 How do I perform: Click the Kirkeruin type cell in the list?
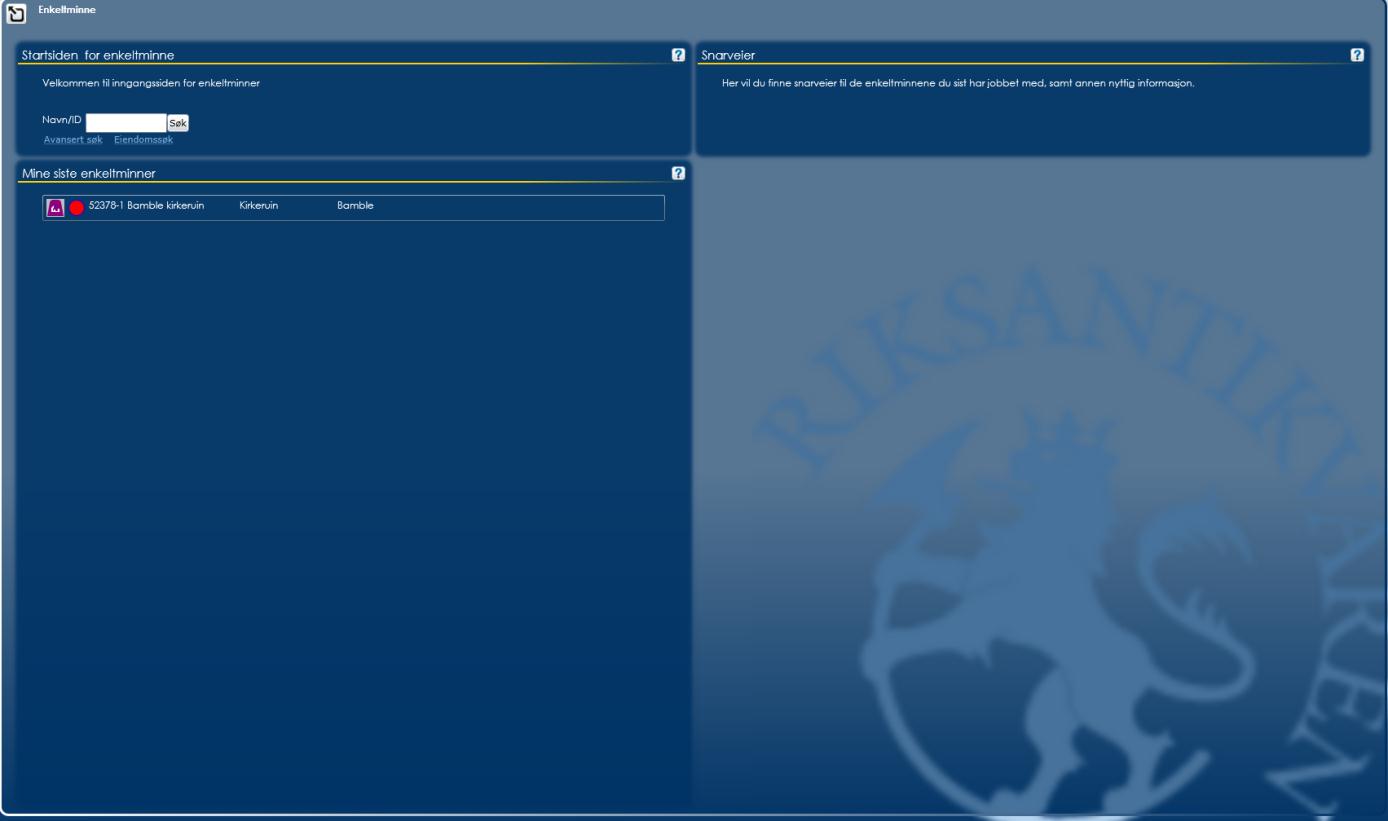(x=259, y=206)
